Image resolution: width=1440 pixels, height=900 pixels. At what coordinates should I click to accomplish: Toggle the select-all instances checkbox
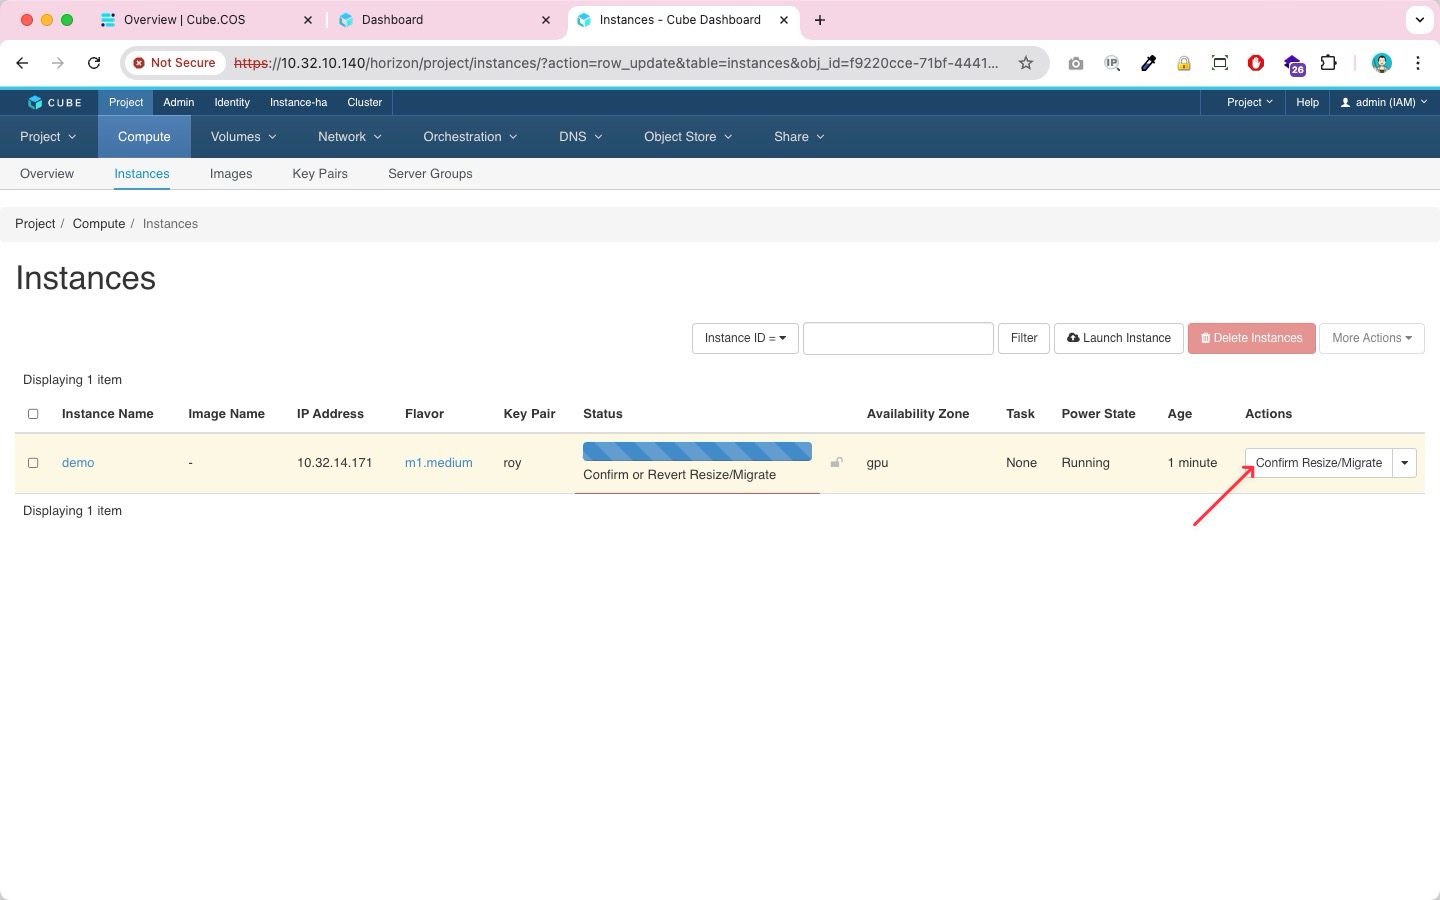33,414
